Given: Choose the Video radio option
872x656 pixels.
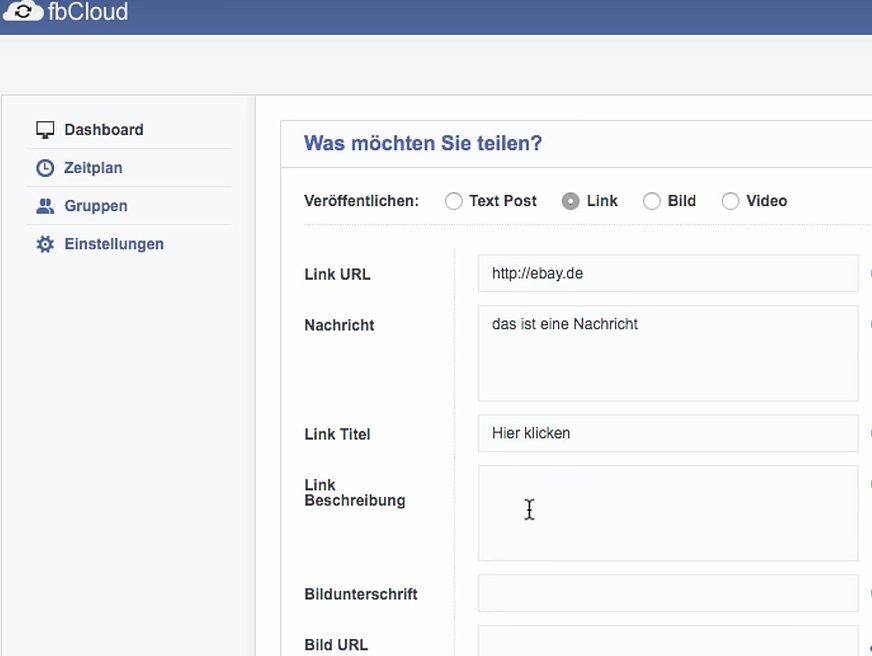Looking at the screenshot, I should (x=730, y=201).
